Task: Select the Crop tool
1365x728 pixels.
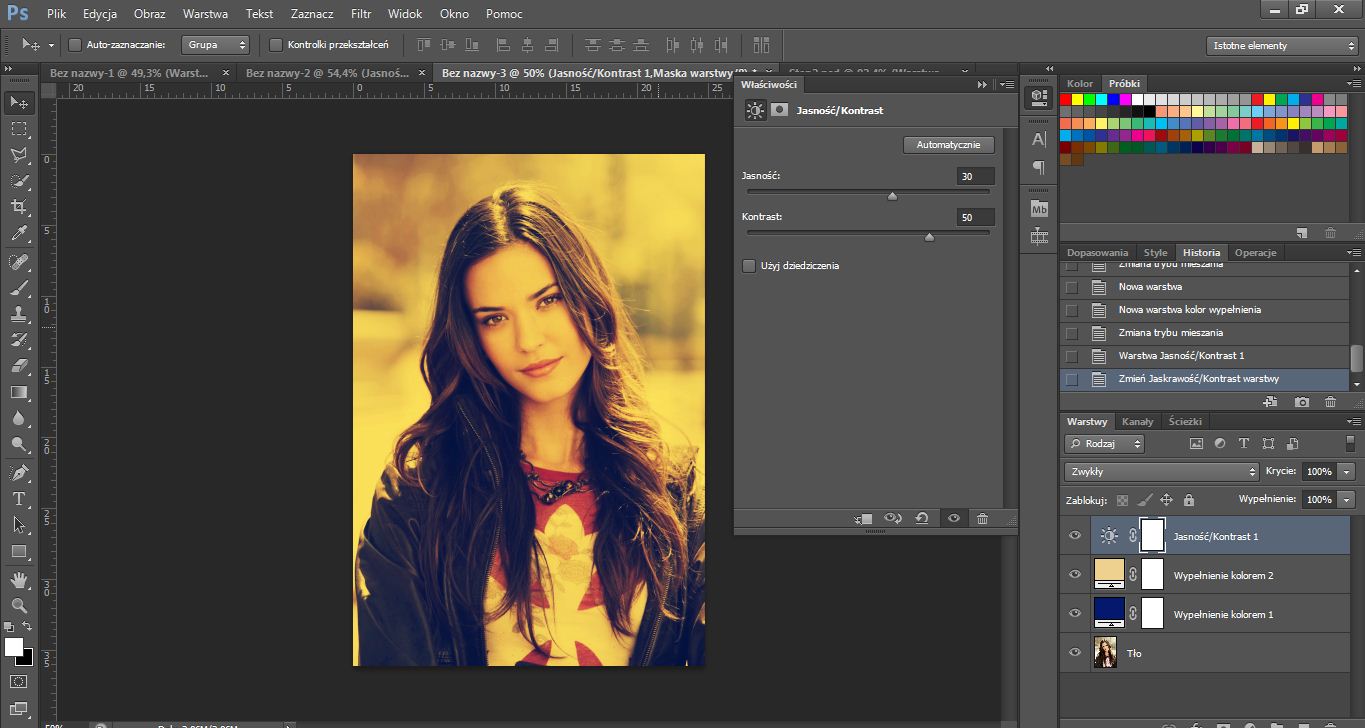Action: tap(18, 207)
